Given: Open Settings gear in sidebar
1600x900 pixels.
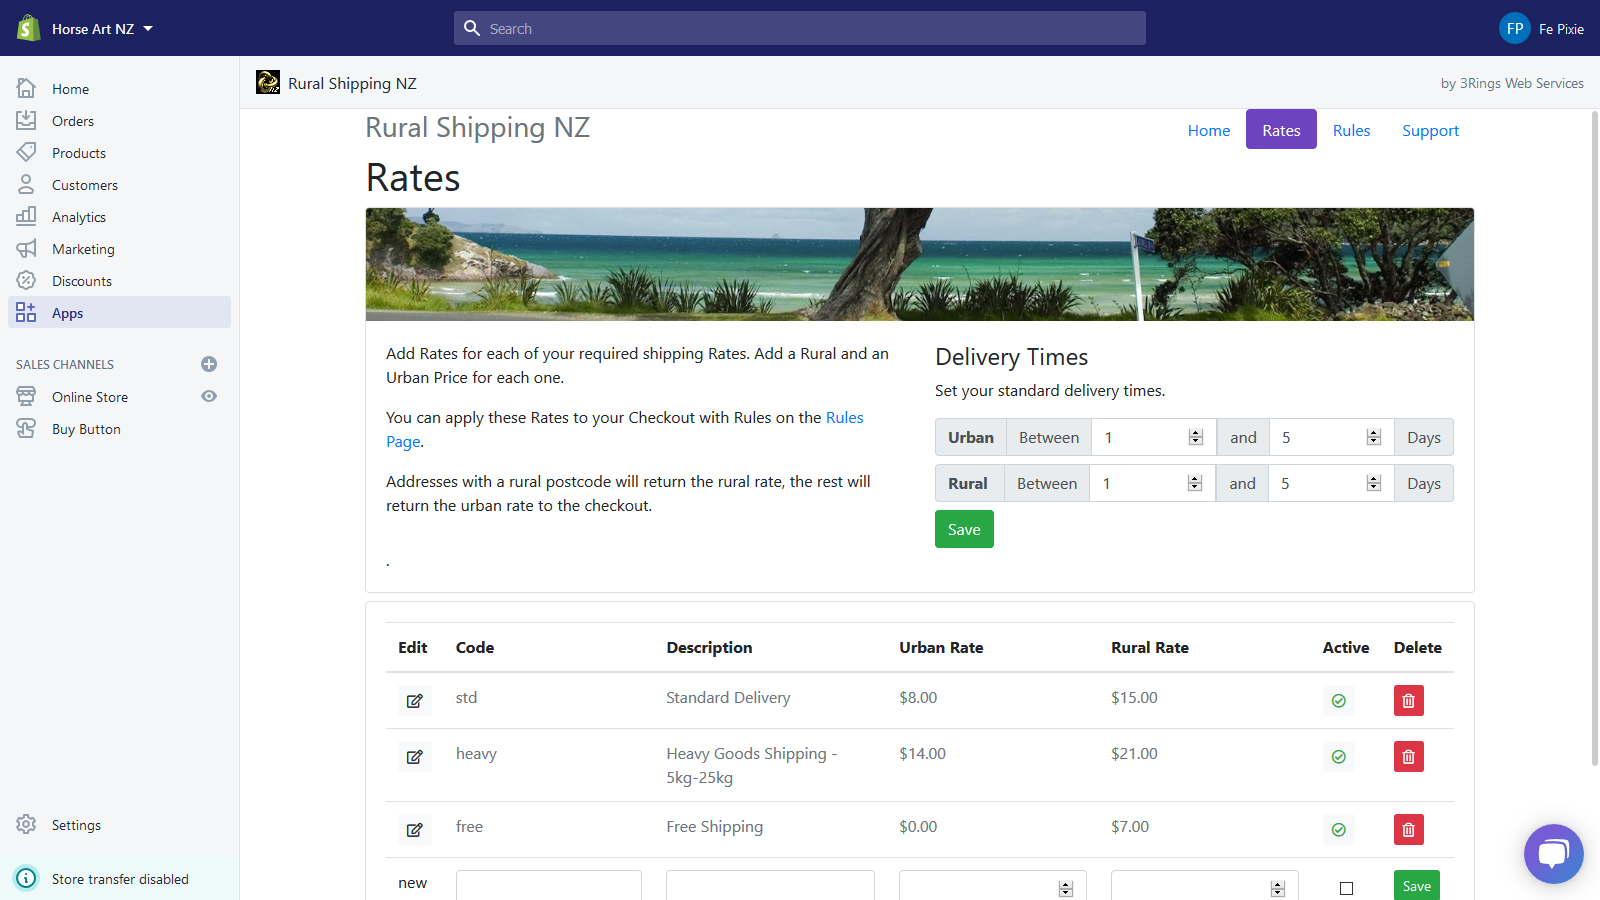Looking at the screenshot, I should [x=27, y=825].
